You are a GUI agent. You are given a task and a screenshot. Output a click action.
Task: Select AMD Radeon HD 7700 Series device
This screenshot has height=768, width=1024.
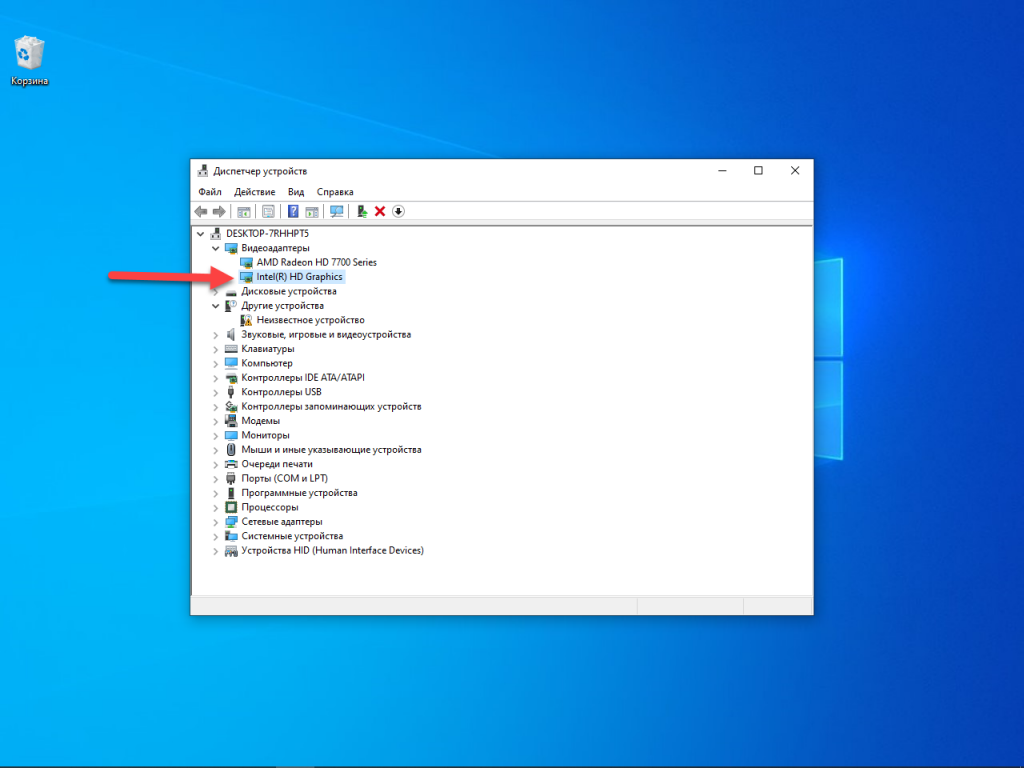316,262
